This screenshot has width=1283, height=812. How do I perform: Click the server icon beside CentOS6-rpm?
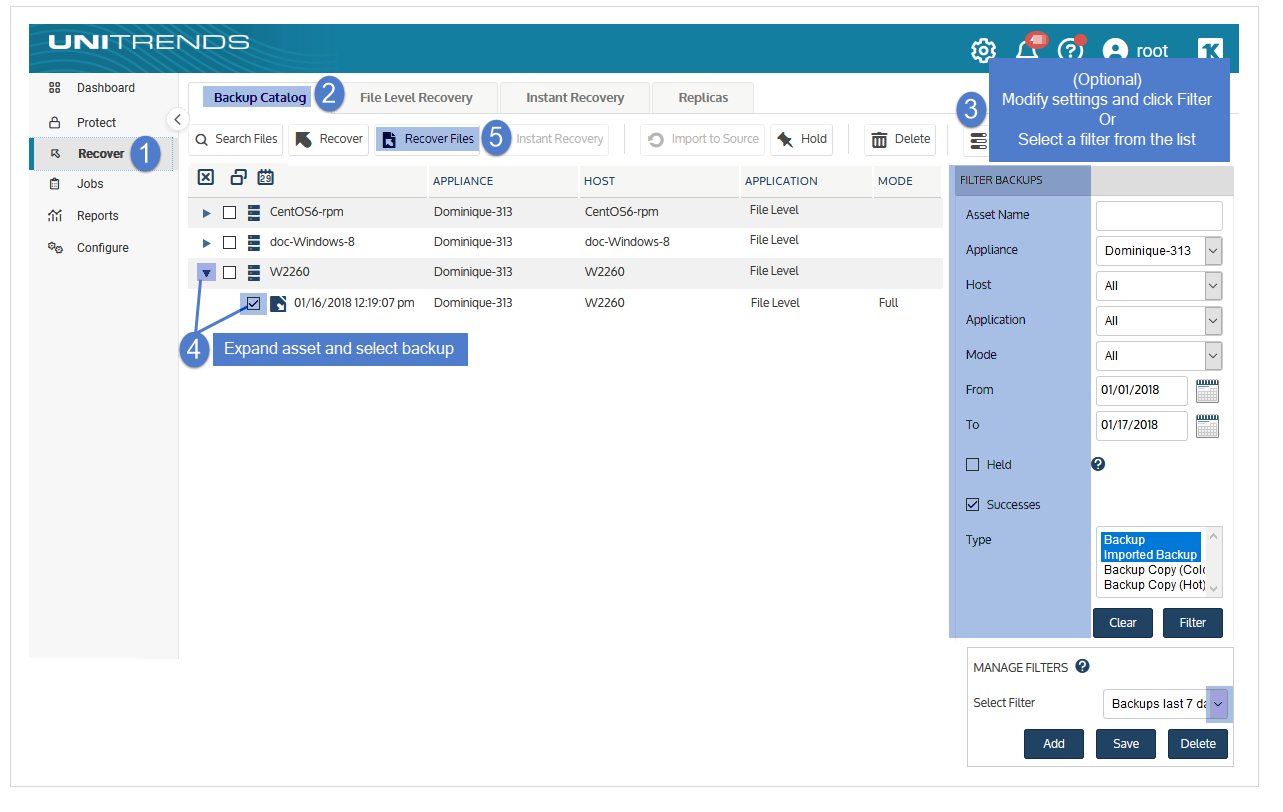tap(254, 213)
